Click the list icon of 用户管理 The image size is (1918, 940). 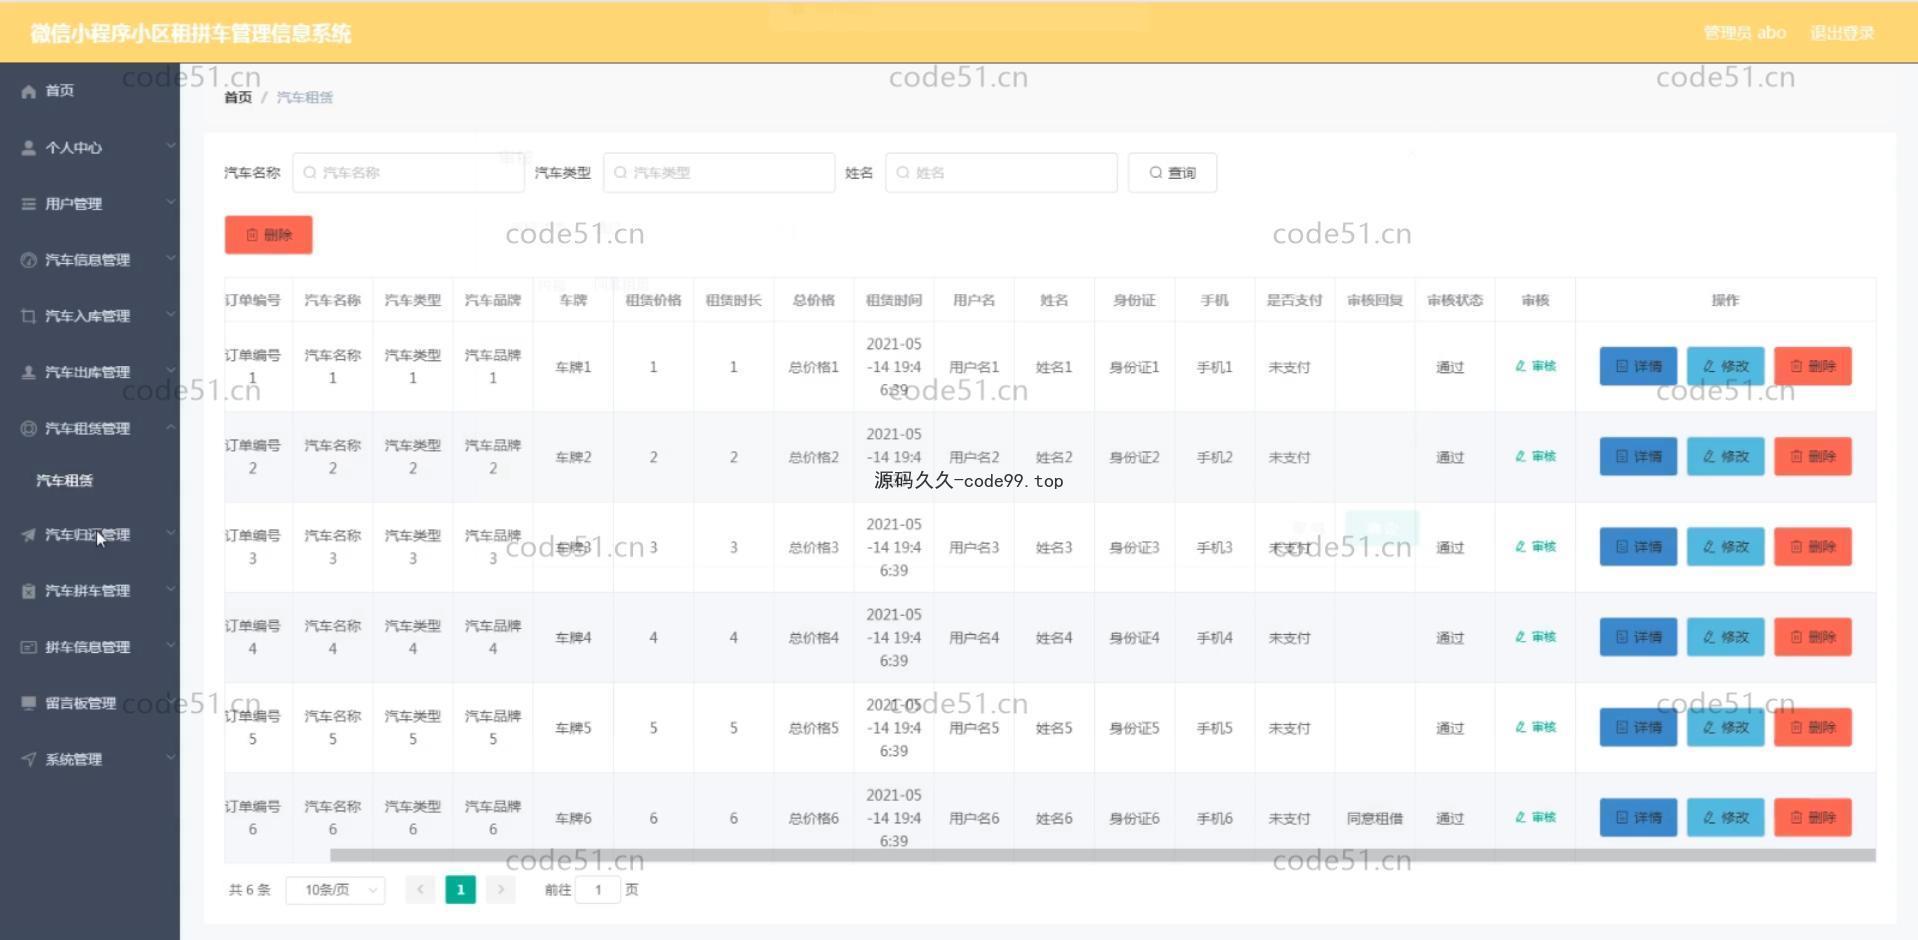pyautogui.click(x=28, y=203)
